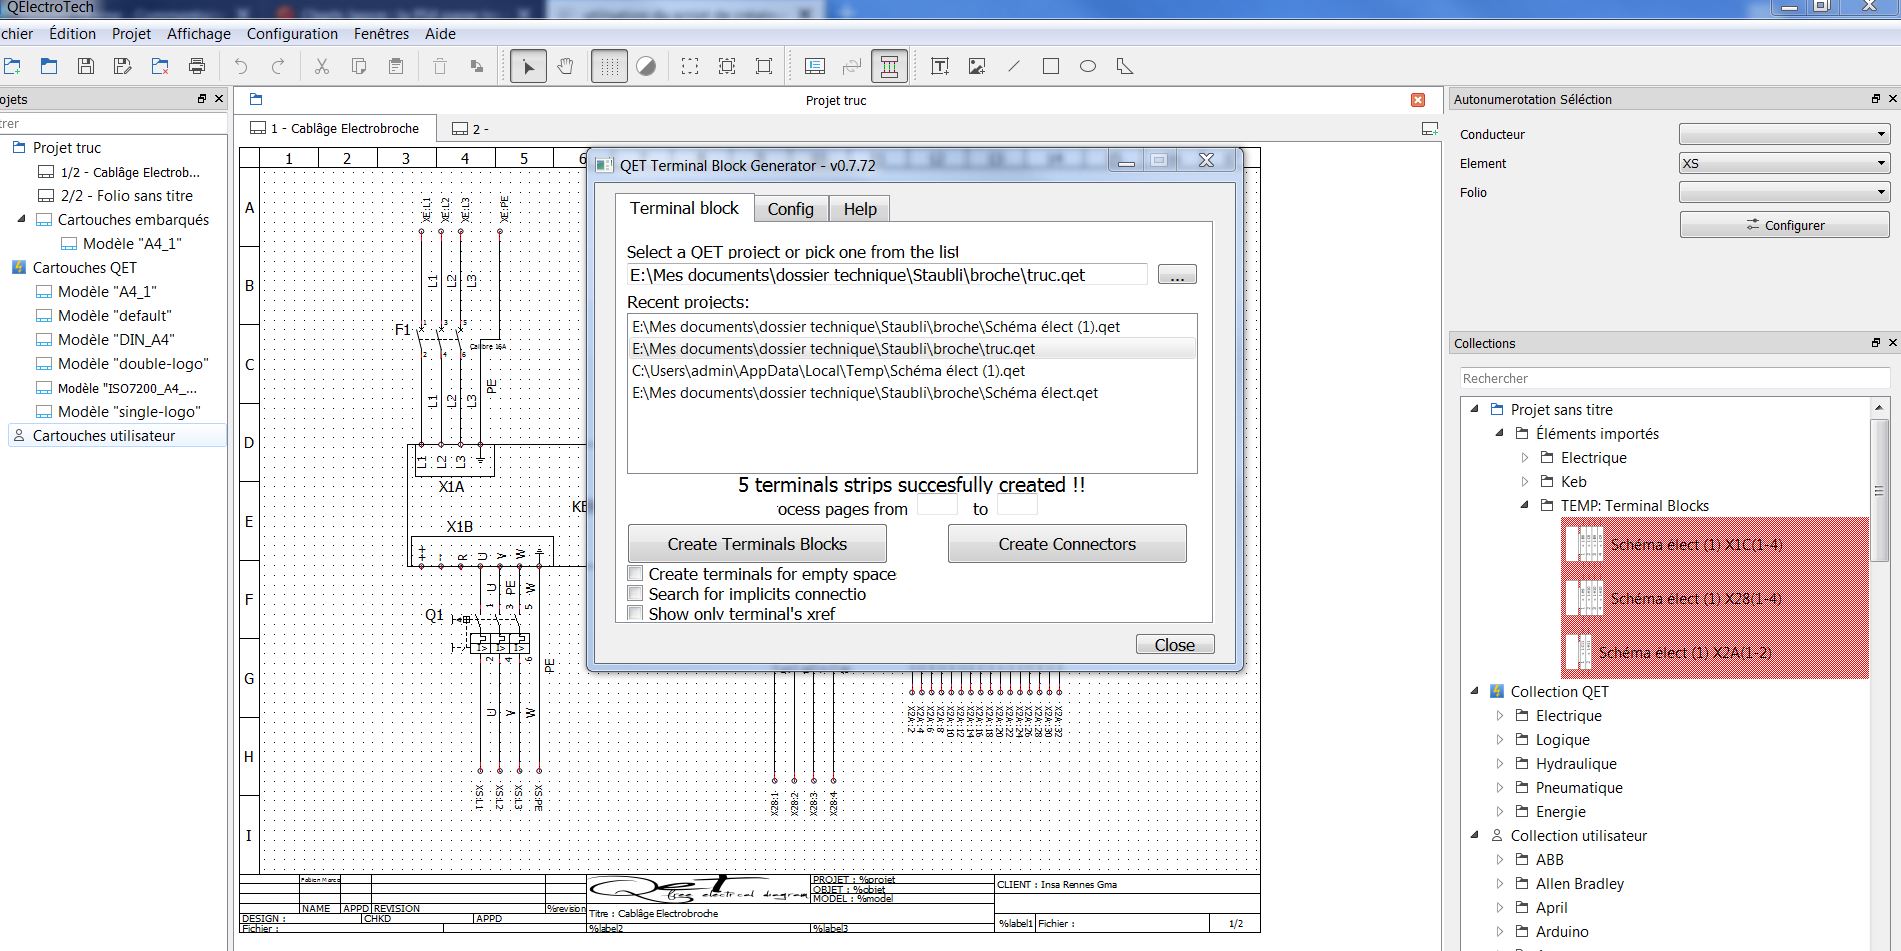
Task: Click the Undo arrow icon
Action: (241, 67)
